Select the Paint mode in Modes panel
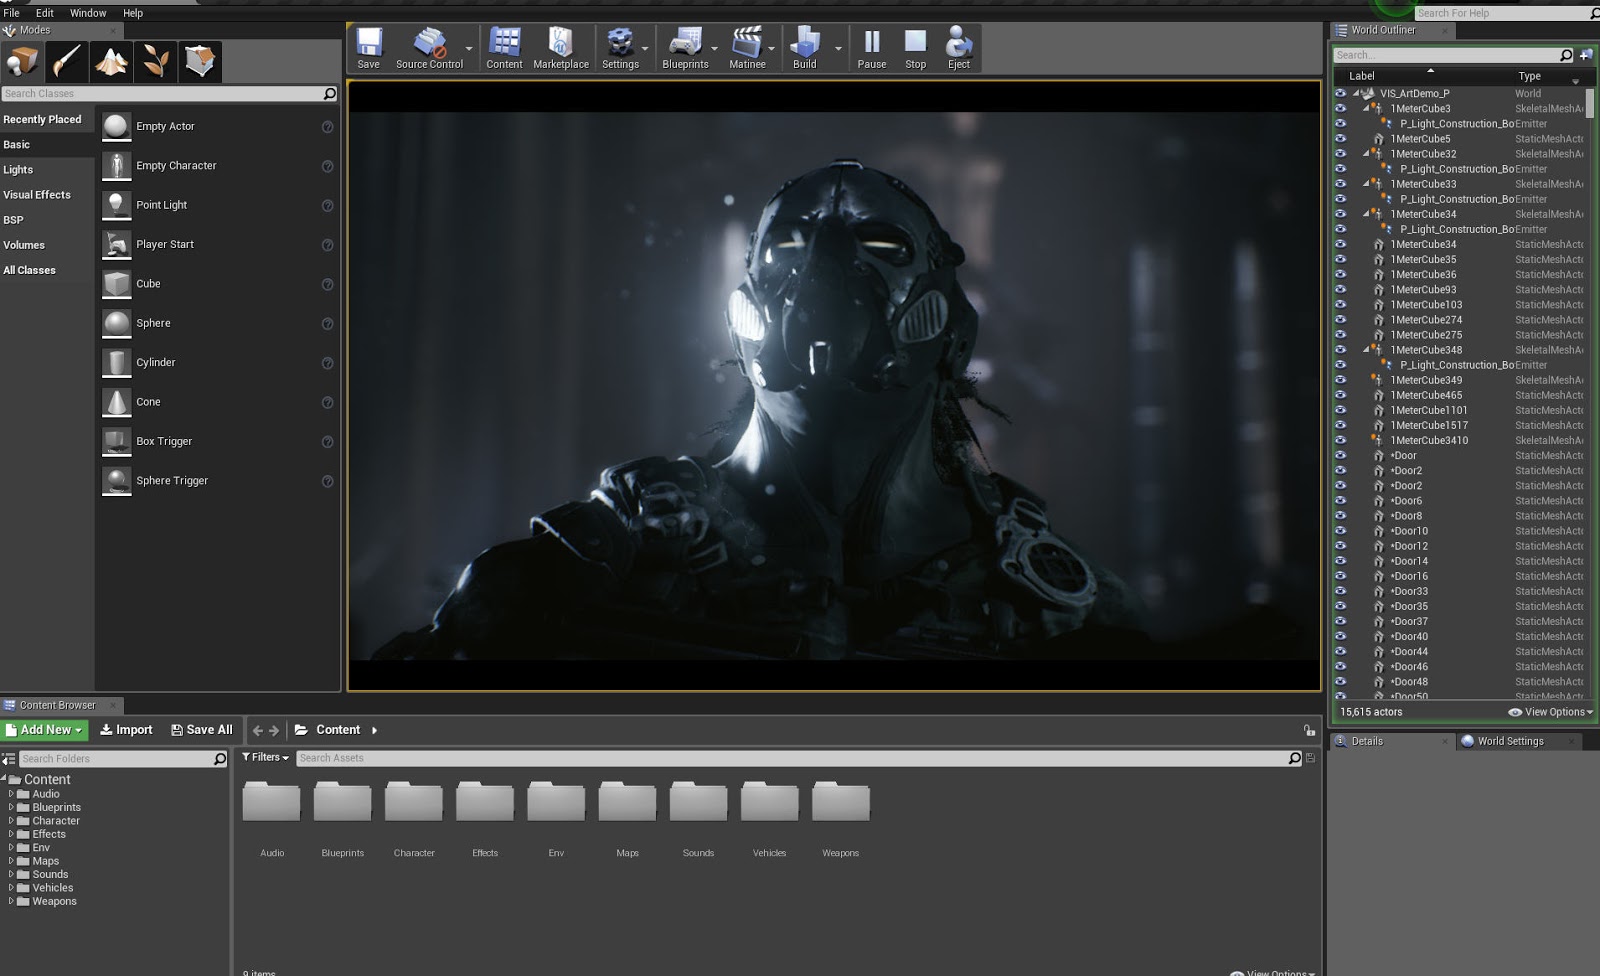The height and width of the screenshot is (976, 1600). point(66,61)
